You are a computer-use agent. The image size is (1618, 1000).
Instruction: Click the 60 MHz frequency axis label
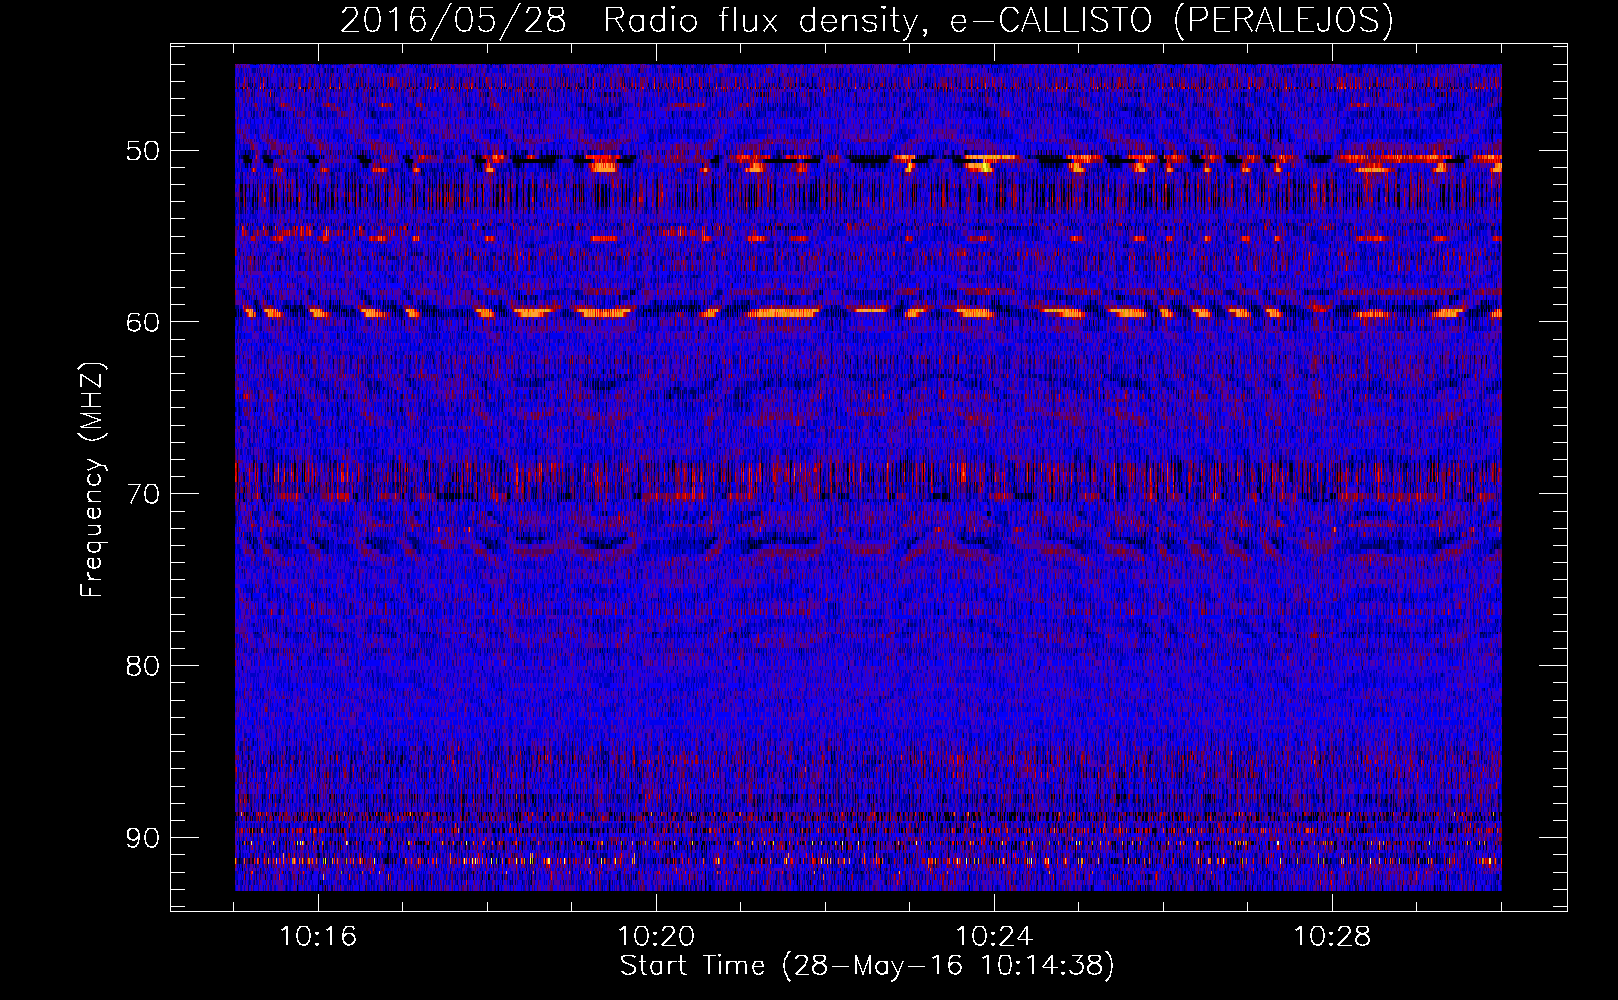coord(142,322)
